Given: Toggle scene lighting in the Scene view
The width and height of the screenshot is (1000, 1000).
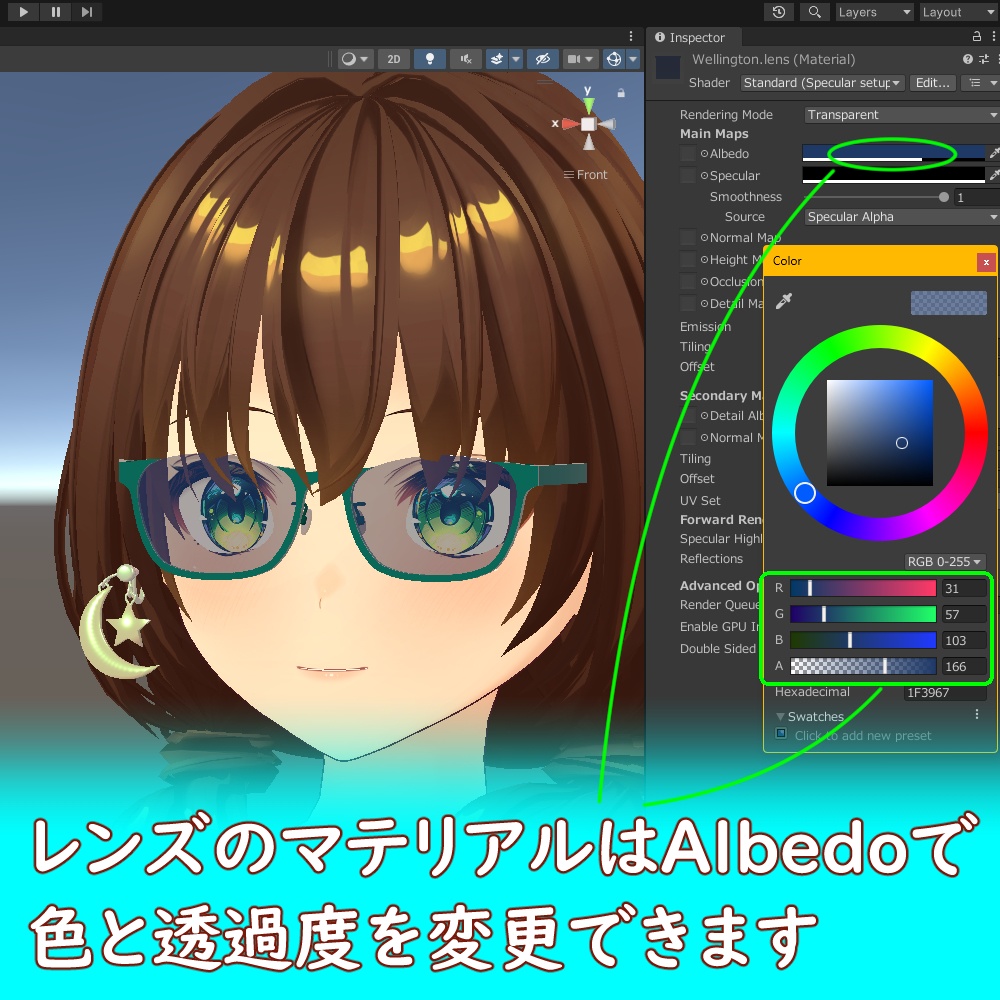Looking at the screenshot, I should click(x=429, y=59).
